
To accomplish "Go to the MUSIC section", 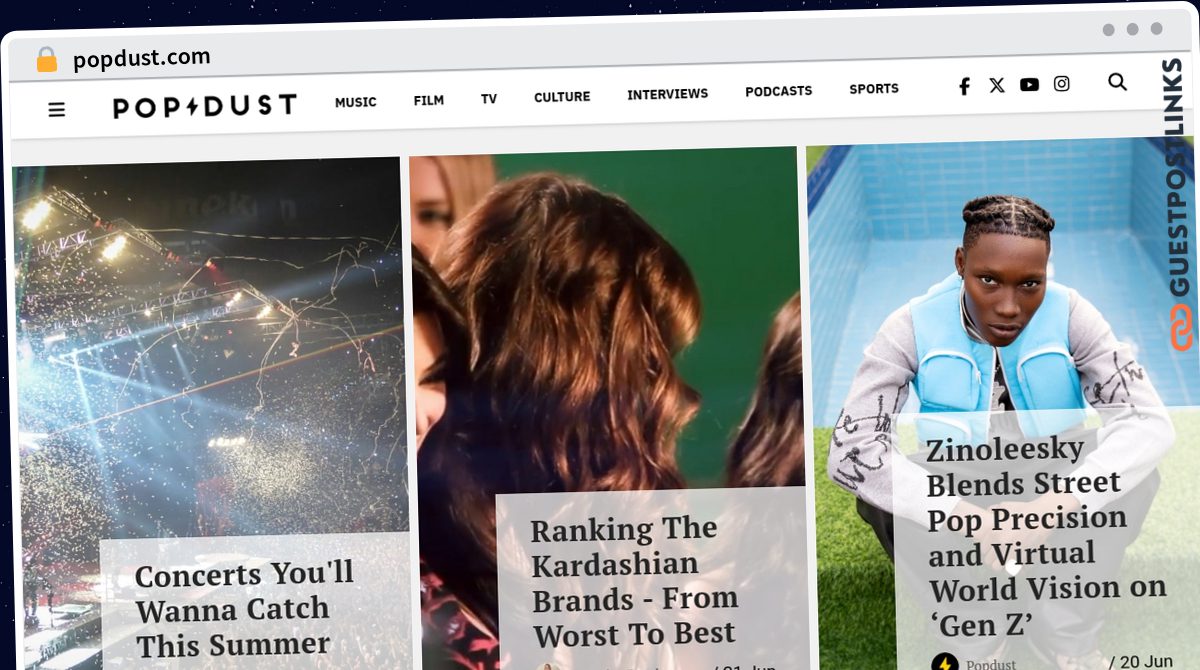I will [356, 102].
